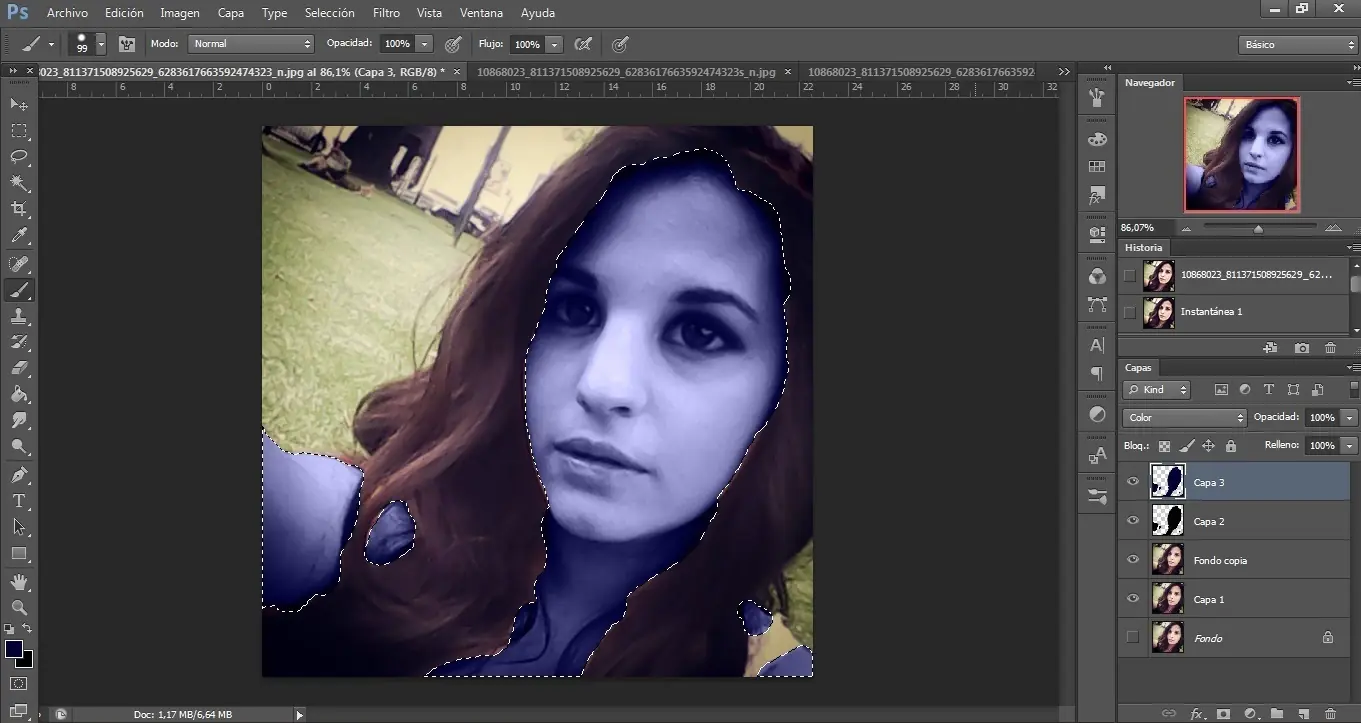Hide the Capa 3 layer

pos(1133,482)
